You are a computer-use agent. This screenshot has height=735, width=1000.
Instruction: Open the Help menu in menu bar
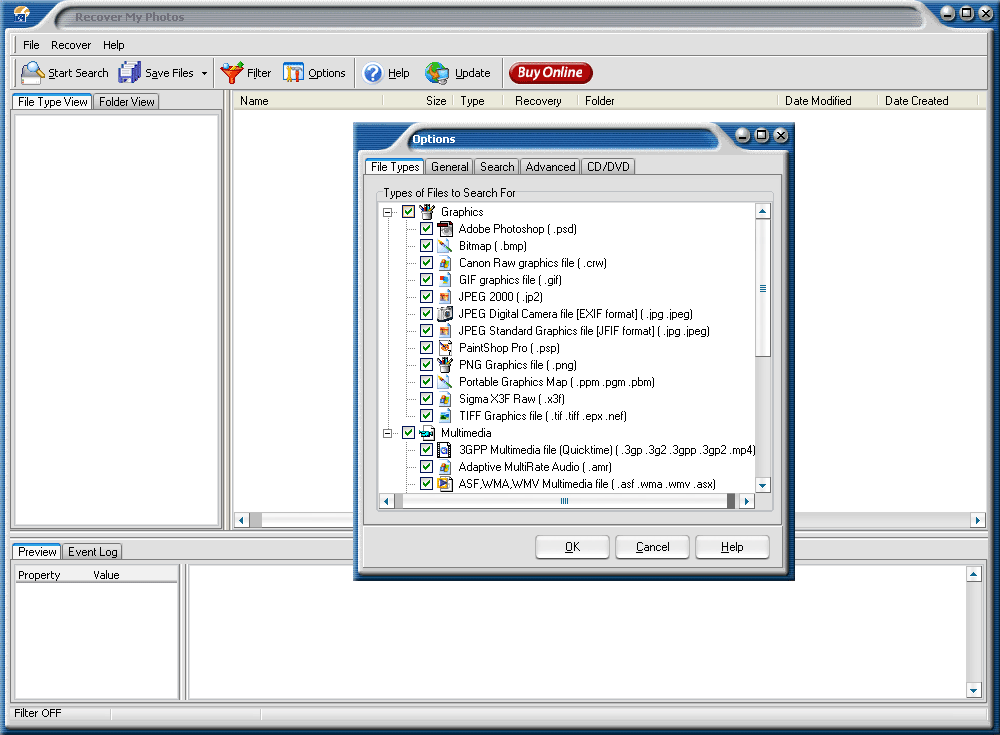[x=114, y=45]
